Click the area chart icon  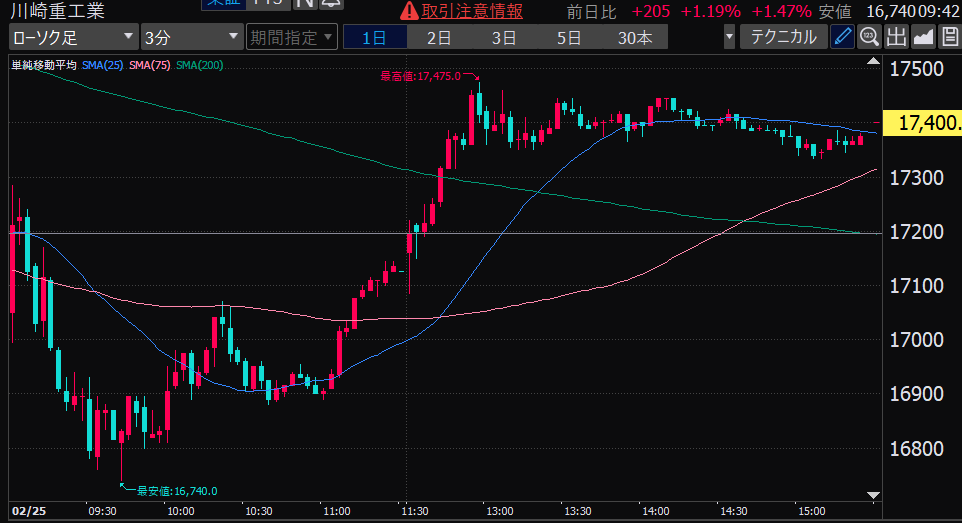922,38
